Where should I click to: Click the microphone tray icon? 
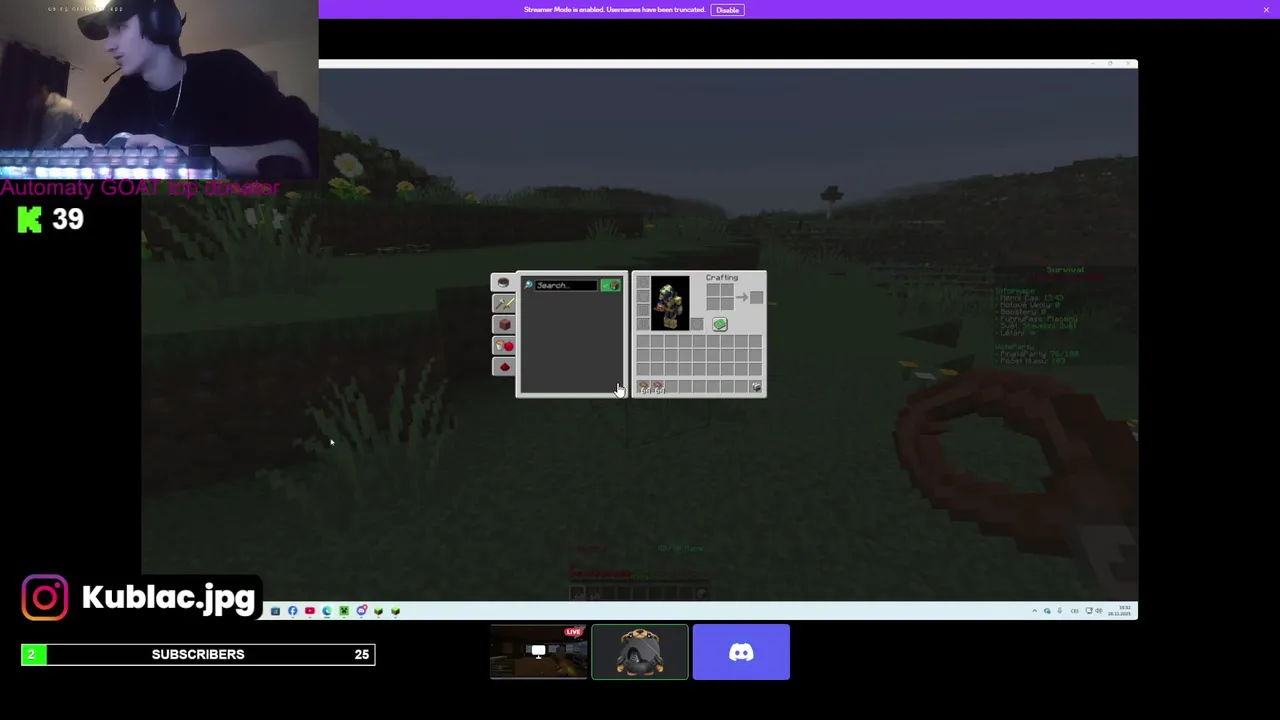[x=1059, y=611]
